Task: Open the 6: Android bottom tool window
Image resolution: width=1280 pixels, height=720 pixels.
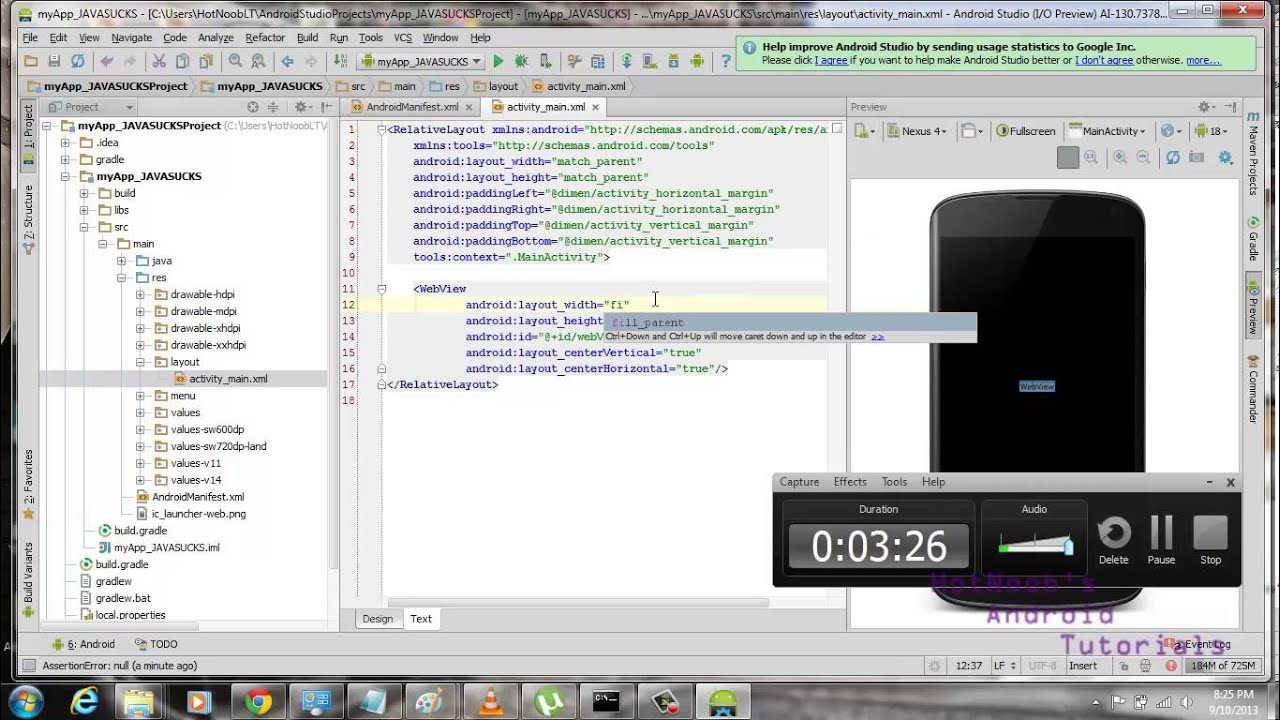Action: click(90, 644)
